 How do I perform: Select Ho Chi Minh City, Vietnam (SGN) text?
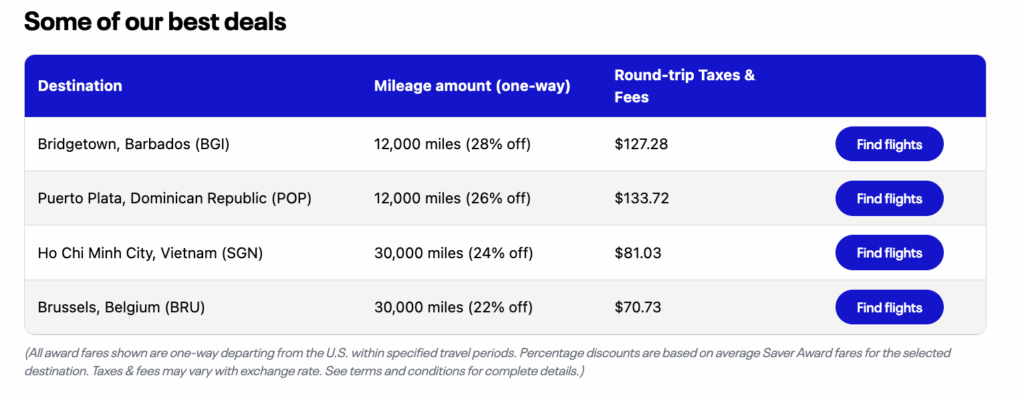tap(150, 253)
